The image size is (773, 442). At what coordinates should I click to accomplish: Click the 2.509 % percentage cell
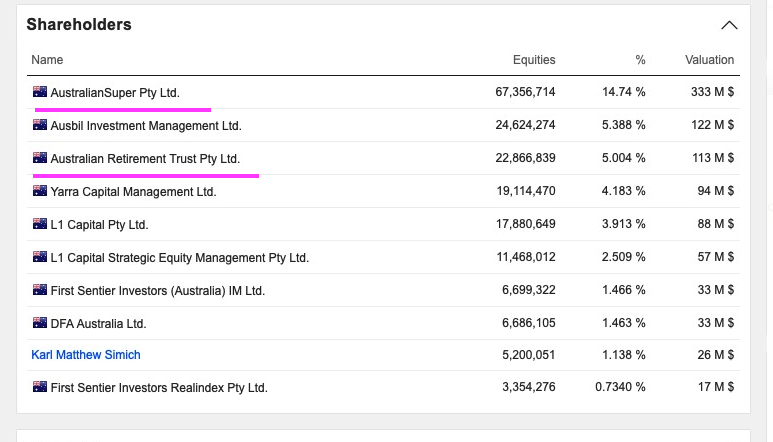624,257
